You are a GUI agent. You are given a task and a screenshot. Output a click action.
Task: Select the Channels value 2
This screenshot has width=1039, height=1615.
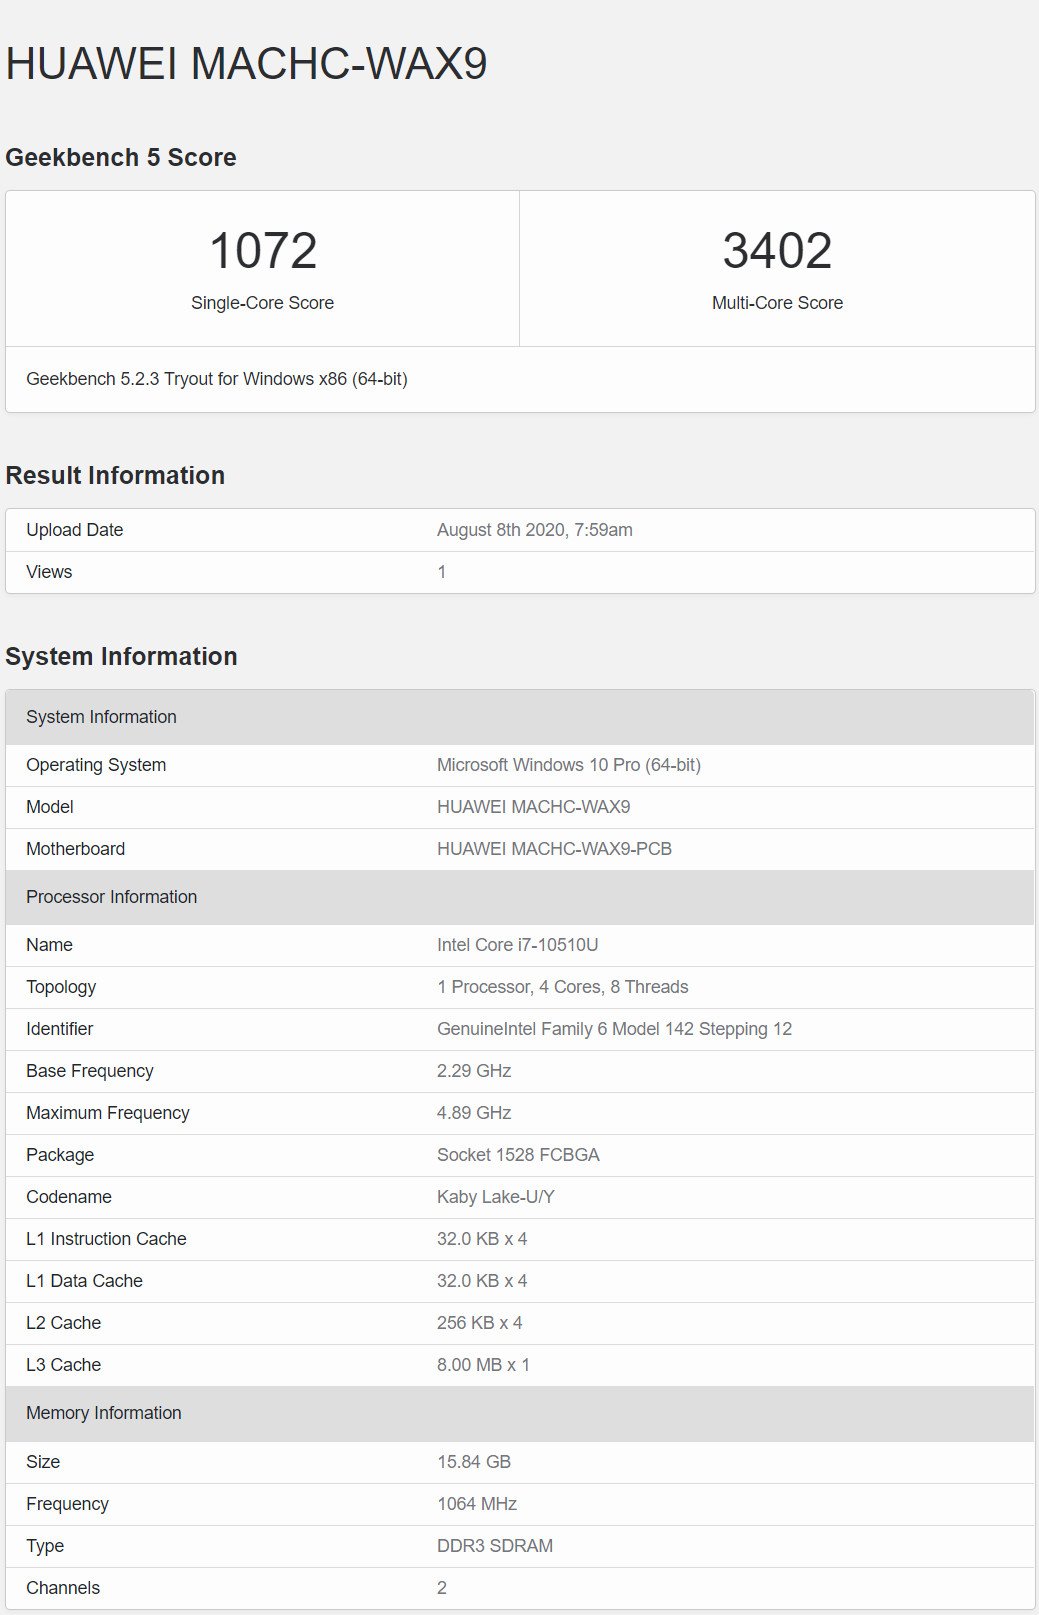442,1588
